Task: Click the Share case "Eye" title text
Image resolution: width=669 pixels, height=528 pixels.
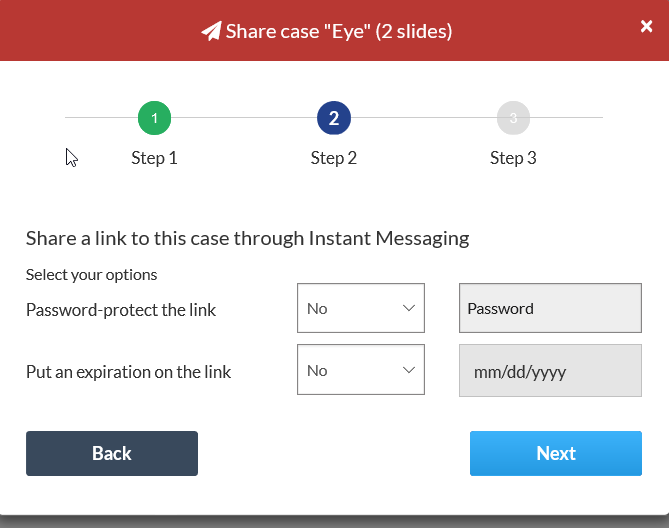Action: pos(339,31)
